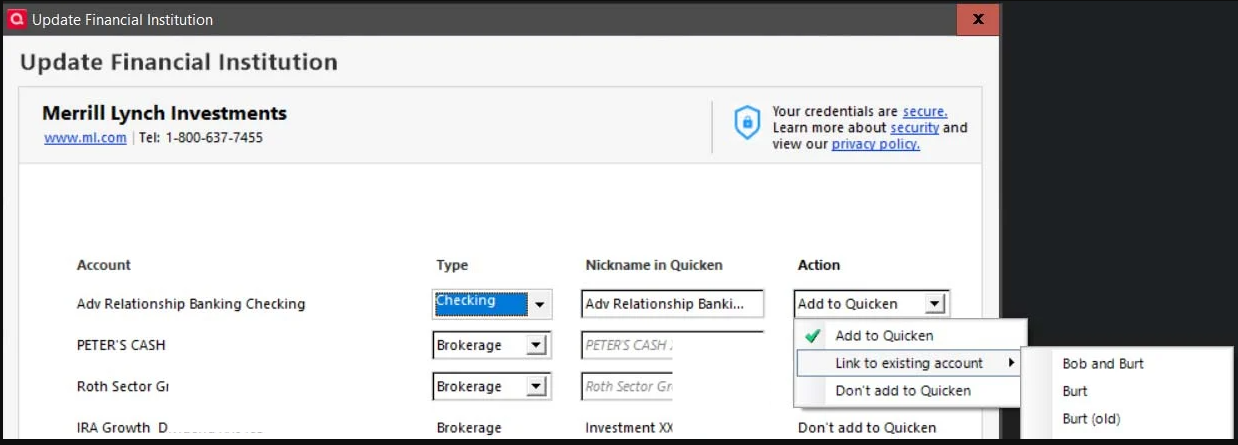Click Nickname in Quicken column header

click(654, 265)
